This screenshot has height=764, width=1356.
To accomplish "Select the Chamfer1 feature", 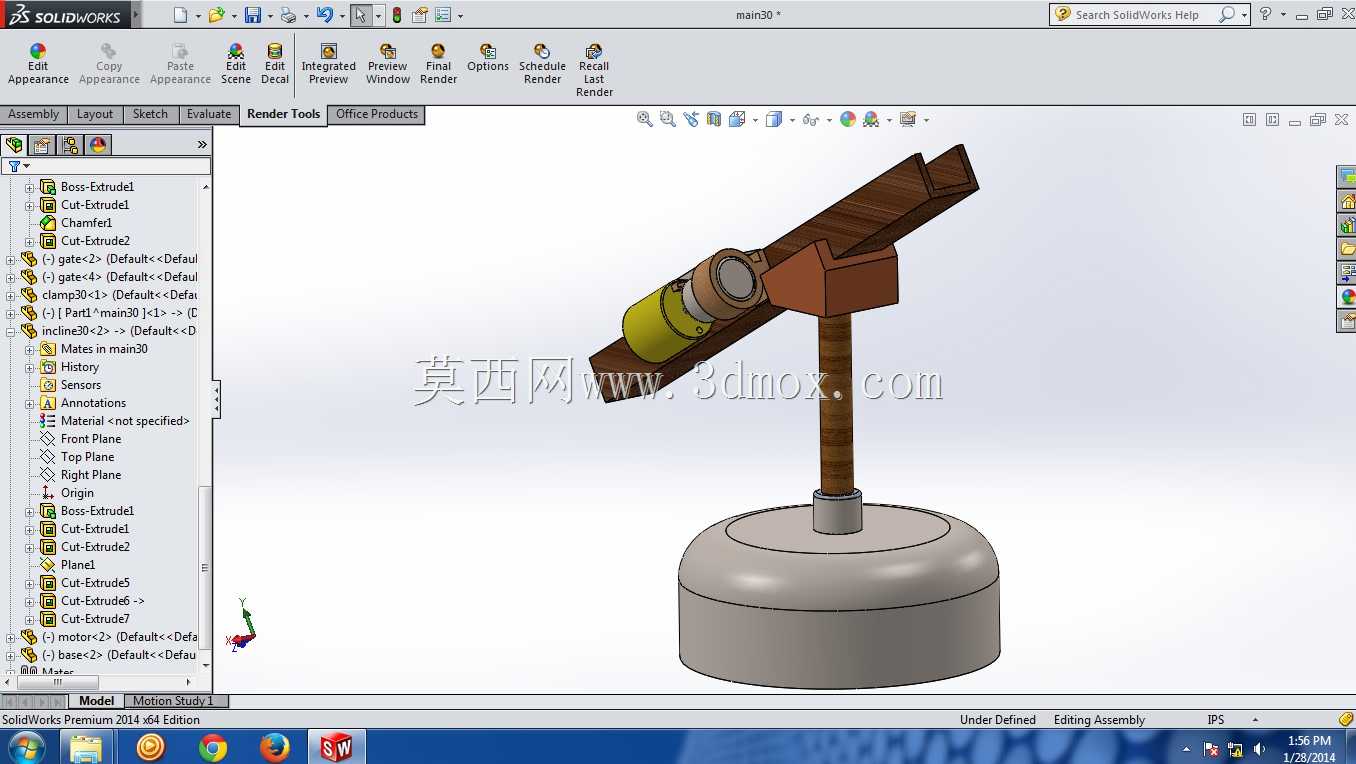I will click(x=86, y=223).
